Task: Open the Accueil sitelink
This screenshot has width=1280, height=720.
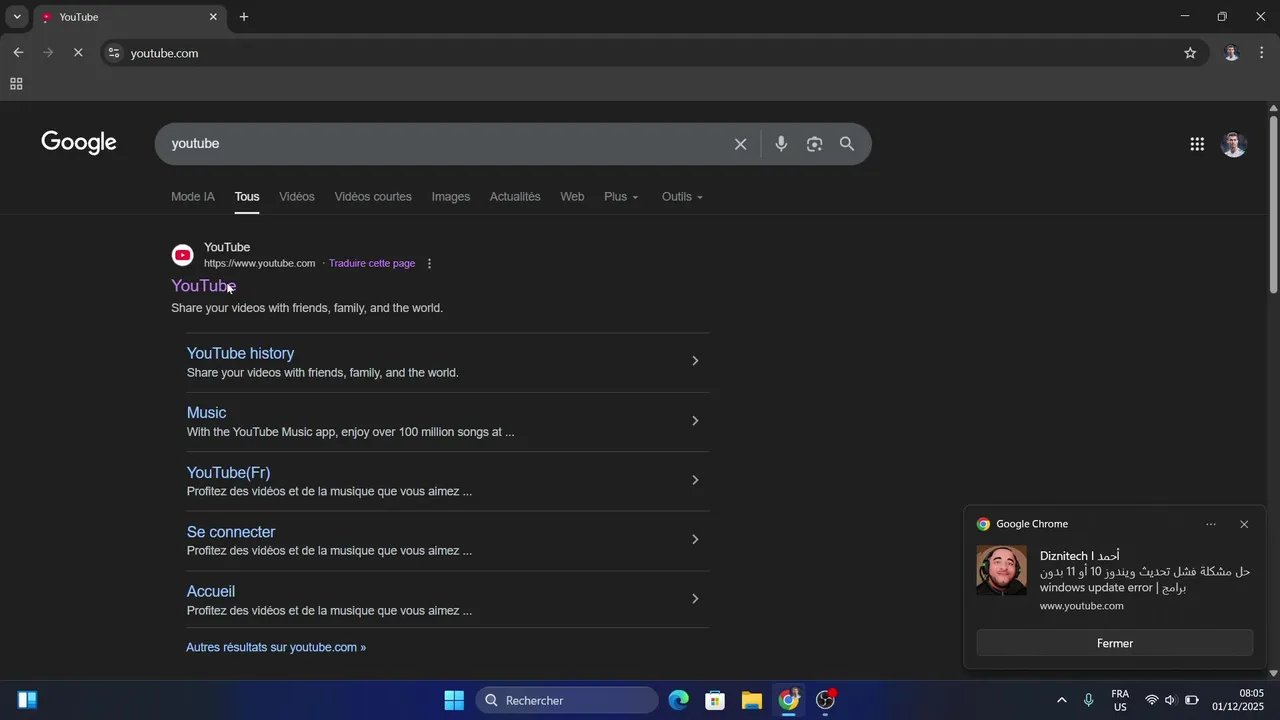Action: click(x=211, y=592)
